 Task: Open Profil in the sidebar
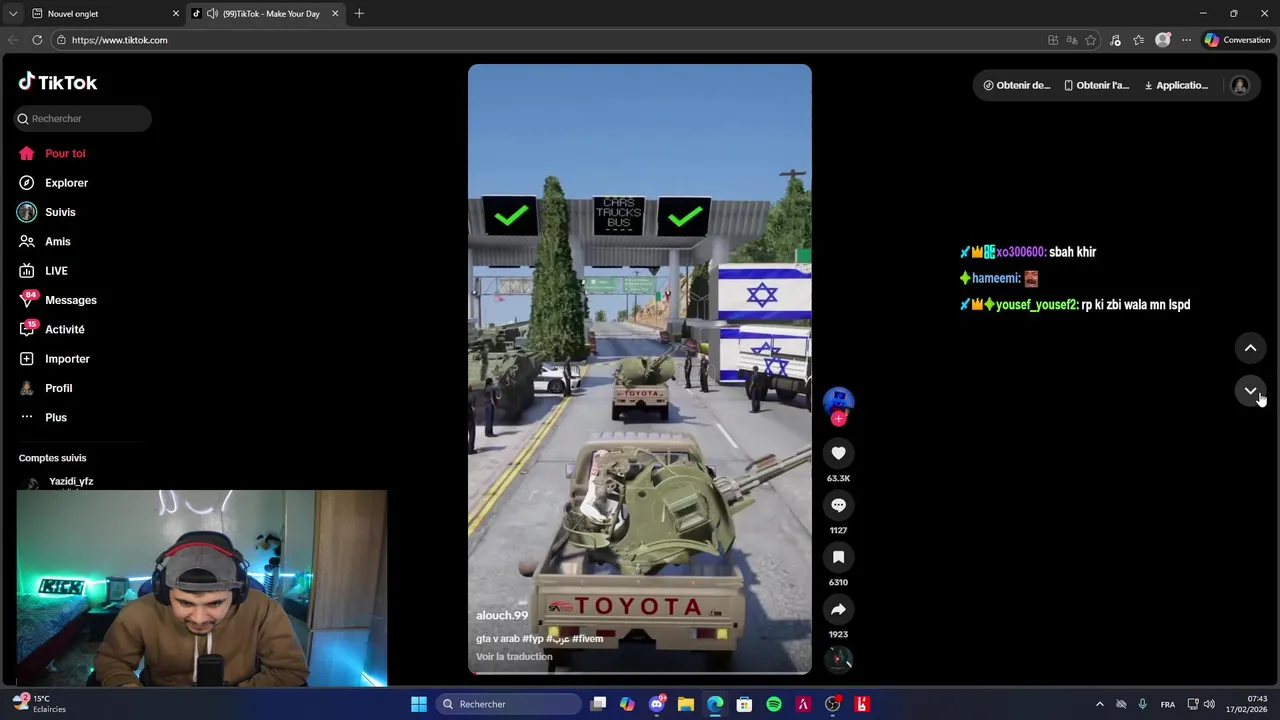tap(46, 388)
